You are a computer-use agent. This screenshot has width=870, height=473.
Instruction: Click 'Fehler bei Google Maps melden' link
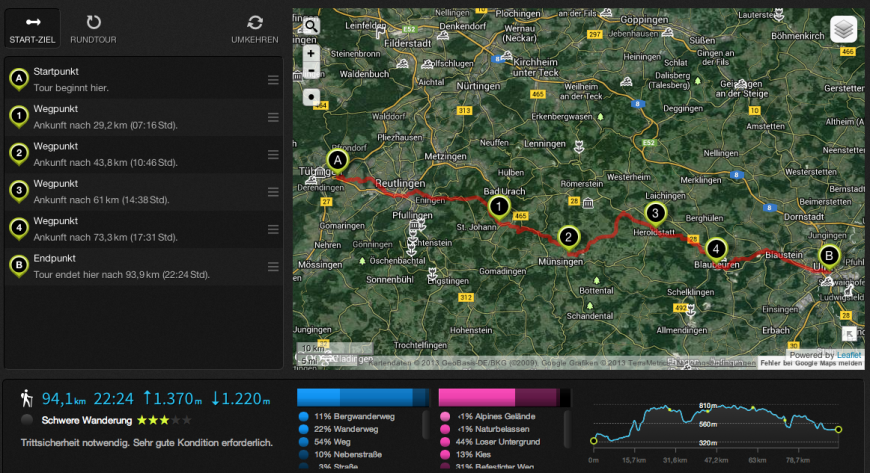(x=811, y=363)
